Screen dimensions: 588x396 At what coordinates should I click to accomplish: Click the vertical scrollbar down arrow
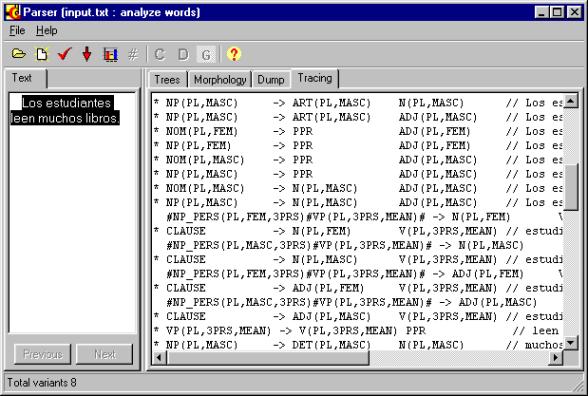tap(571, 342)
